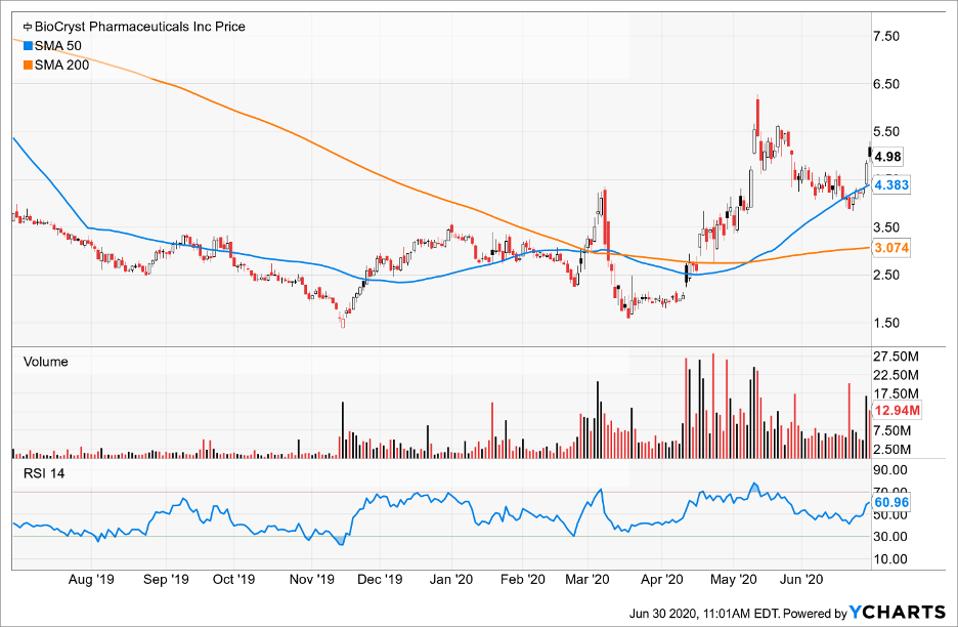Viewport: 958px width, 627px height.
Task: Click the Oct '19 date axis label
Action: (x=233, y=579)
